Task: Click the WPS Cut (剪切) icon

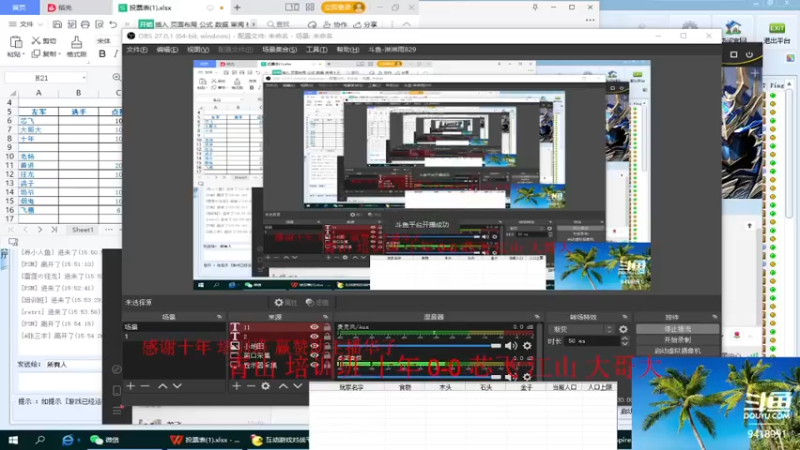Action: tap(36, 40)
